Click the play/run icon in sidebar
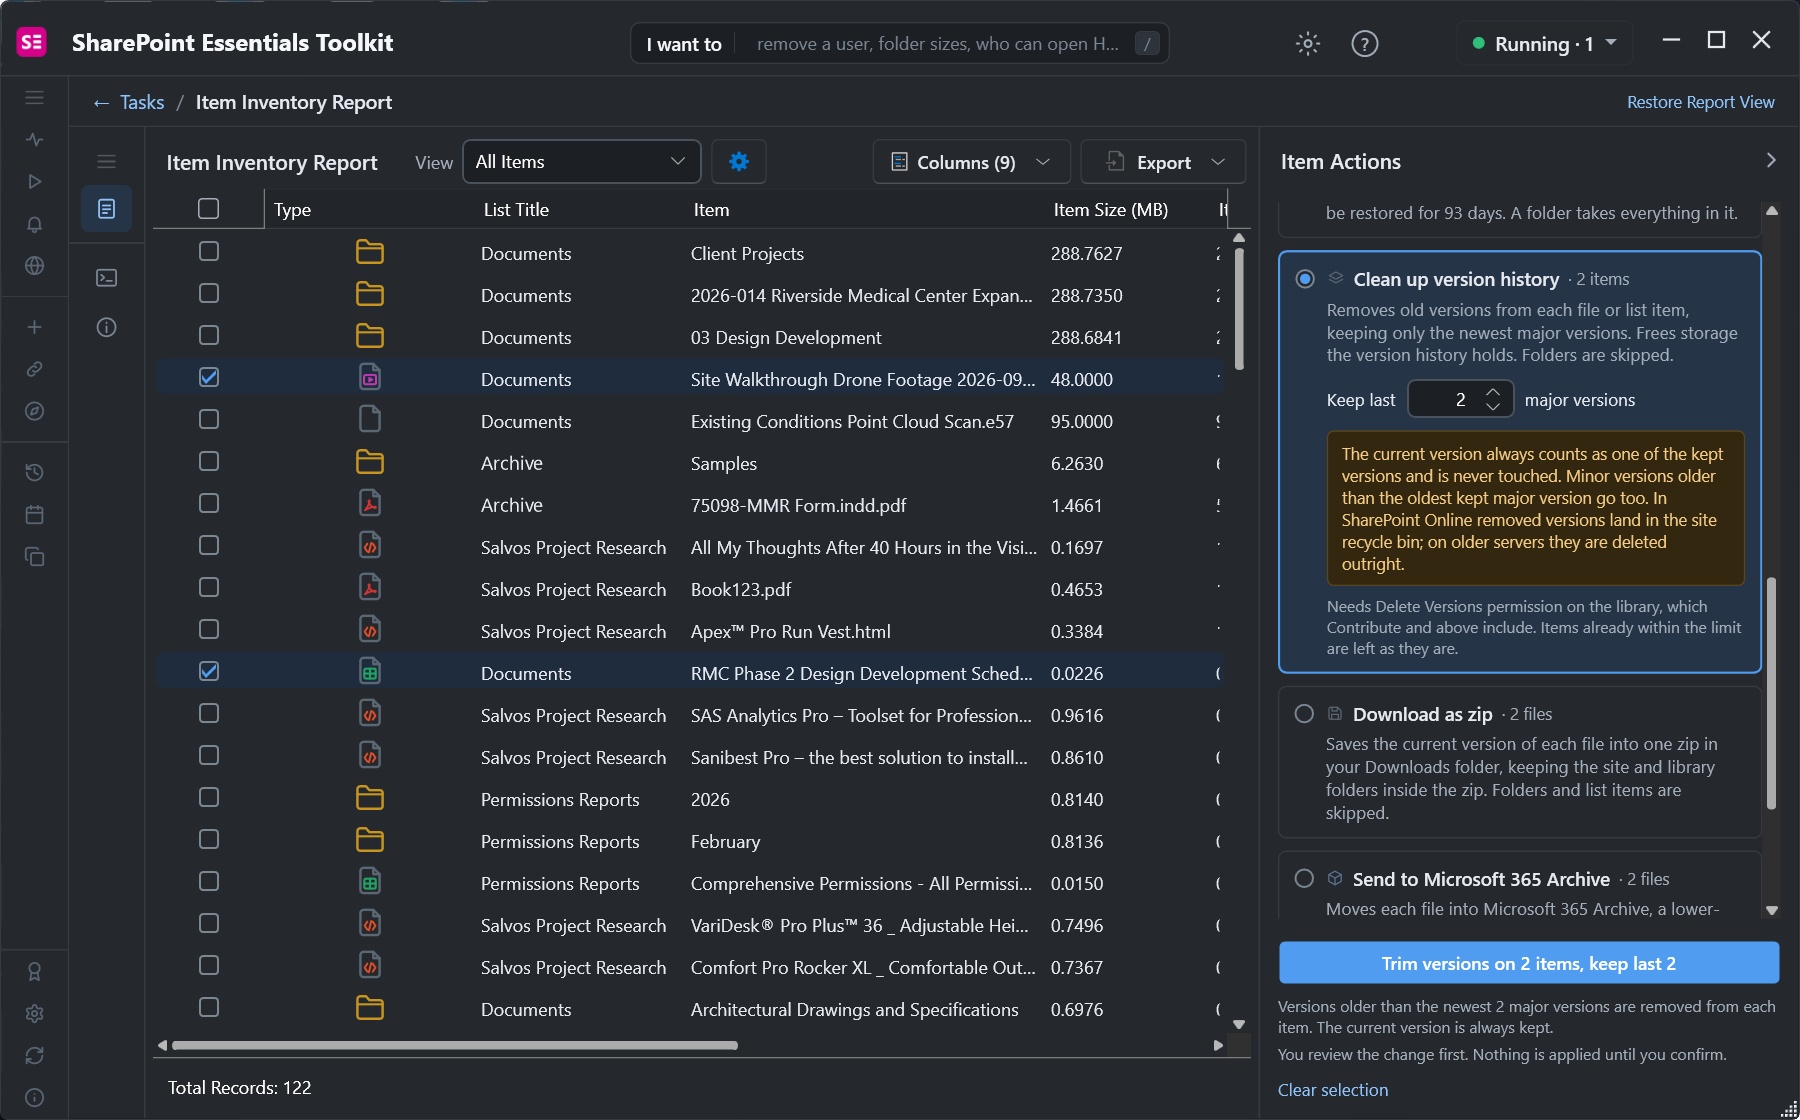This screenshot has width=1800, height=1120. point(35,182)
